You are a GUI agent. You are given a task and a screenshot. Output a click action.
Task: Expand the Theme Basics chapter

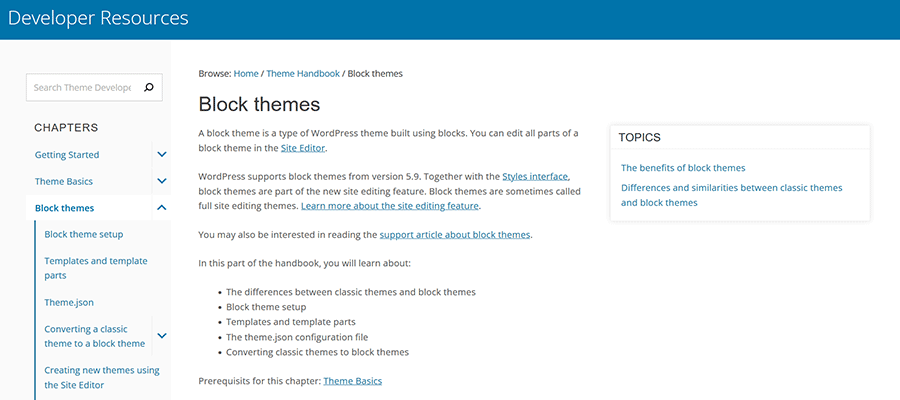pyautogui.click(x=161, y=181)
